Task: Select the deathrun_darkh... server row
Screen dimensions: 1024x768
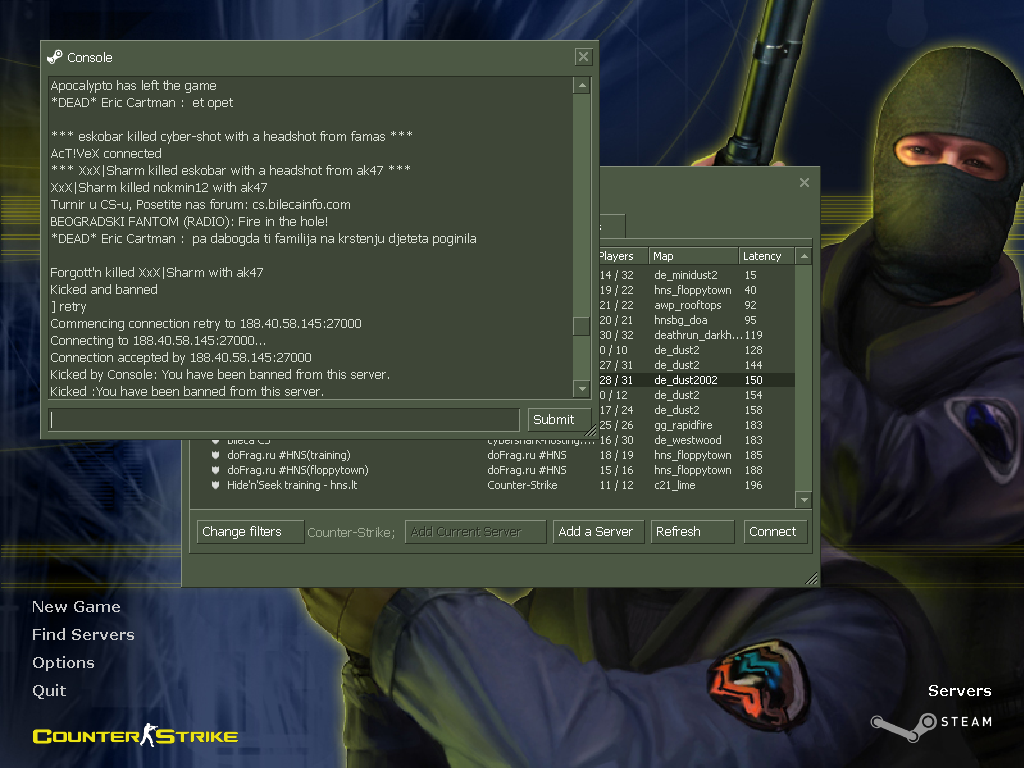Action: [x=696, y=335]
